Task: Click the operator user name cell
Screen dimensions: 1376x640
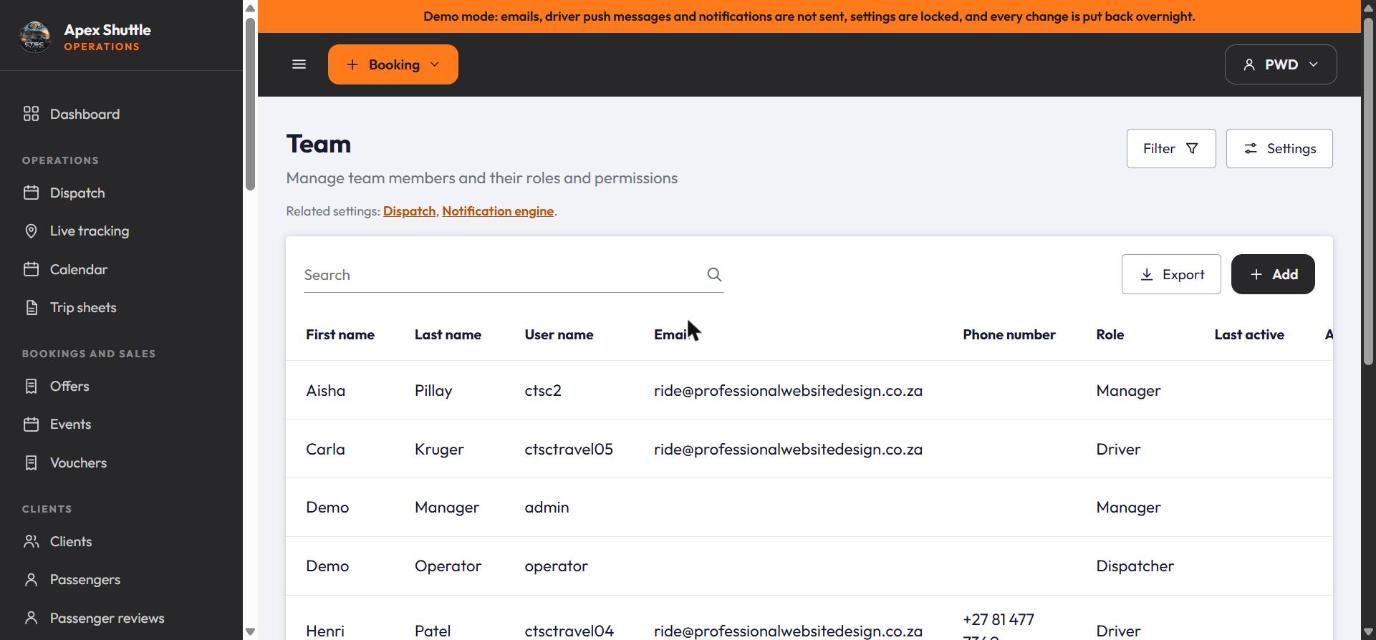Action: 556,566
